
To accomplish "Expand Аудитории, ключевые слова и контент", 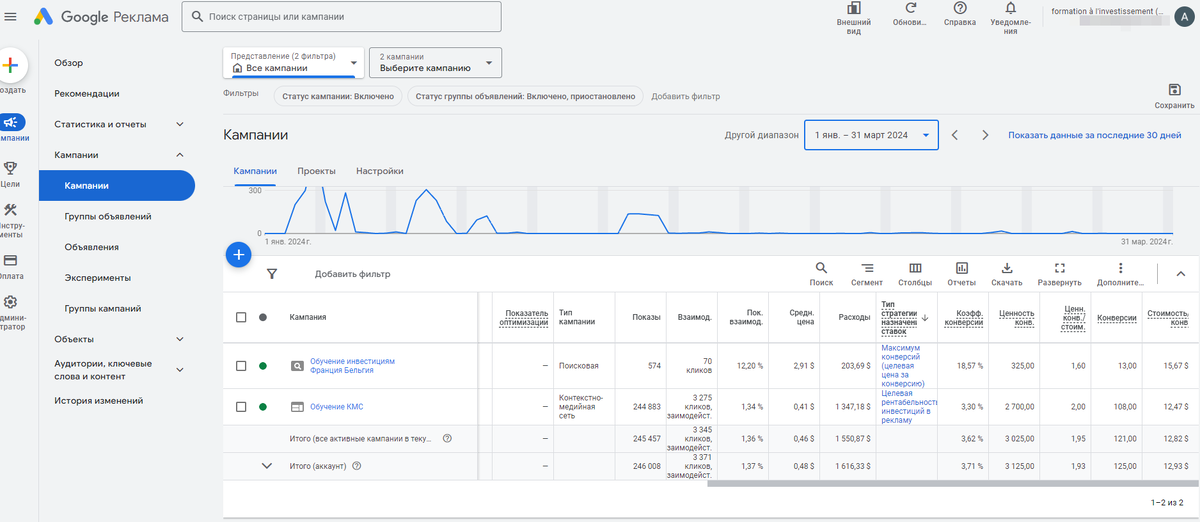I will point(180,370).
